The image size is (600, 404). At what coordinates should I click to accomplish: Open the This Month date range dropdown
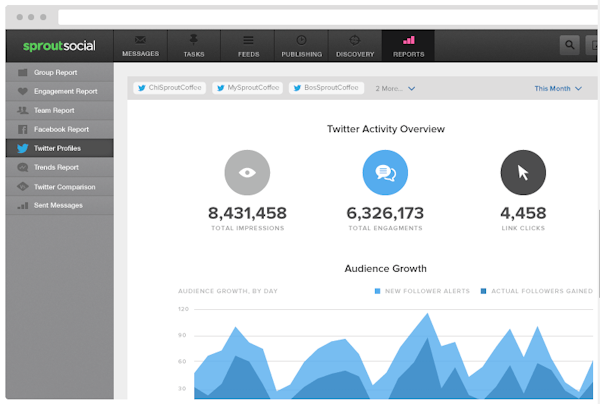(558, 88)
